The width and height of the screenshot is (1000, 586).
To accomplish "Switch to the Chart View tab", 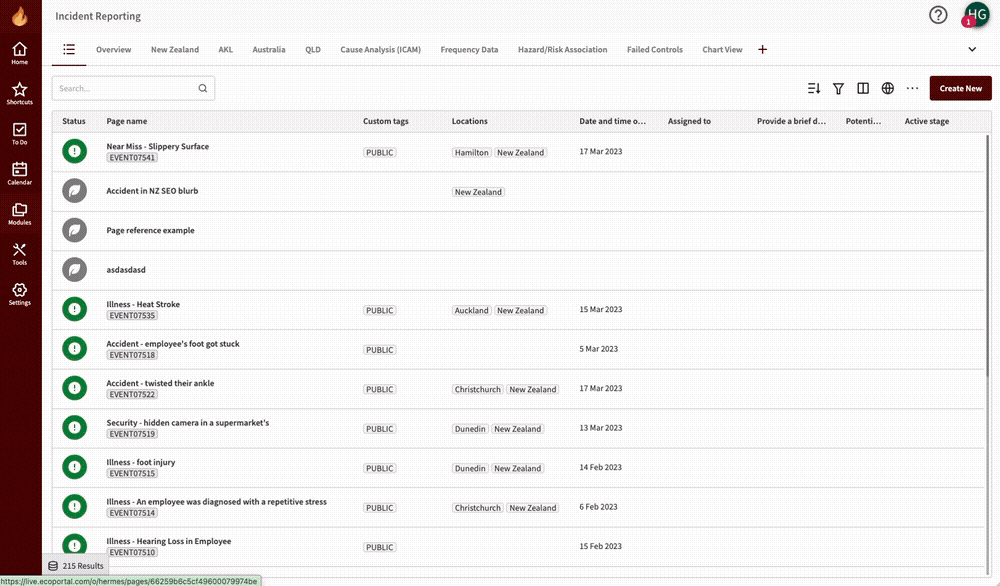I will coord(722,49).
